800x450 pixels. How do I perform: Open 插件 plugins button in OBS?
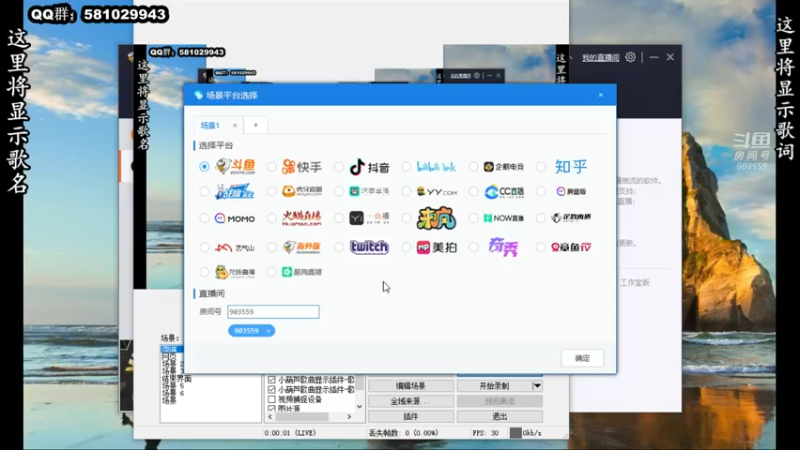pos(411,416)
